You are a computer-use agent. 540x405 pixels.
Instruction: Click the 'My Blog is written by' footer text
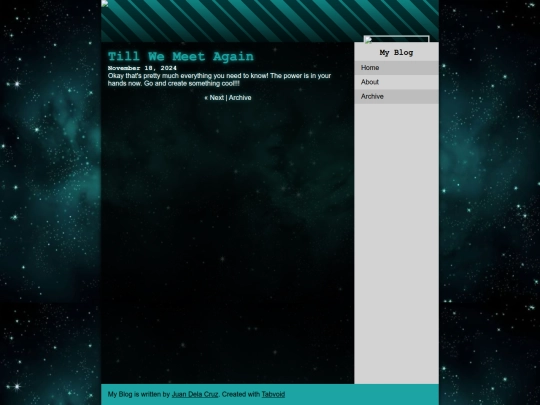point(139,394)
